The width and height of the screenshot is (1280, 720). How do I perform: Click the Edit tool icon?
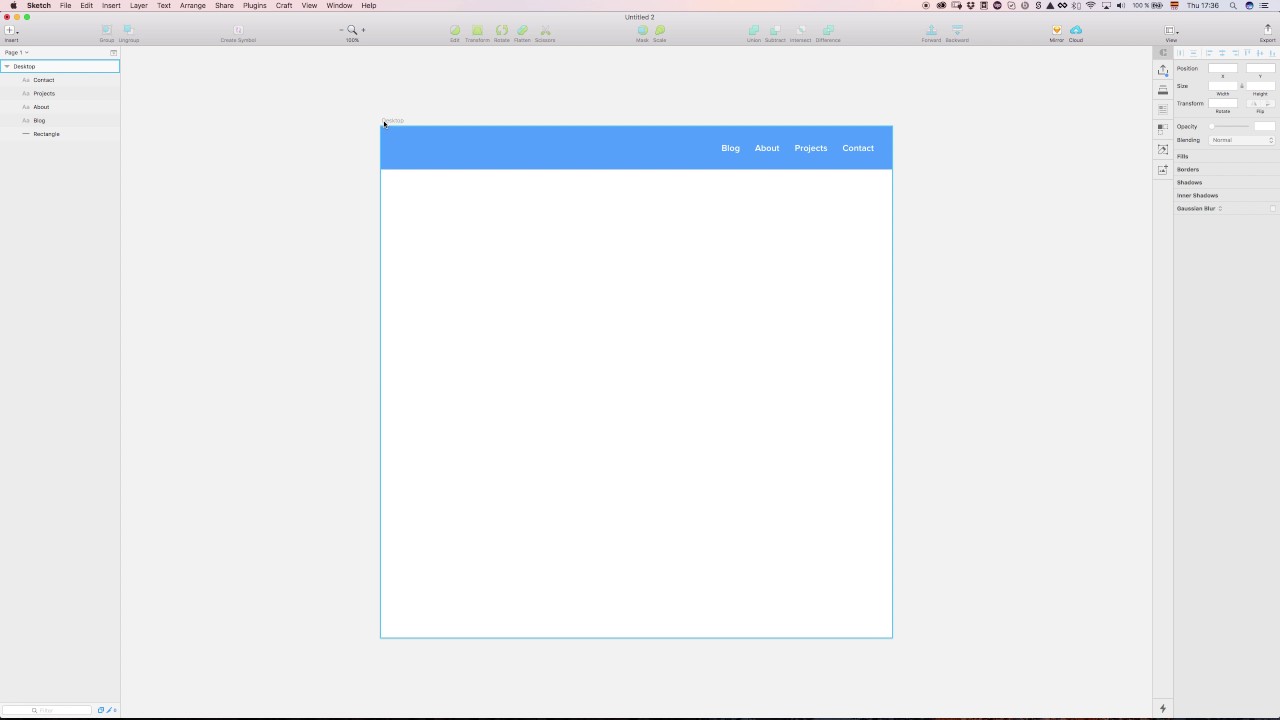pyautogui.click(x=455, y=30)
